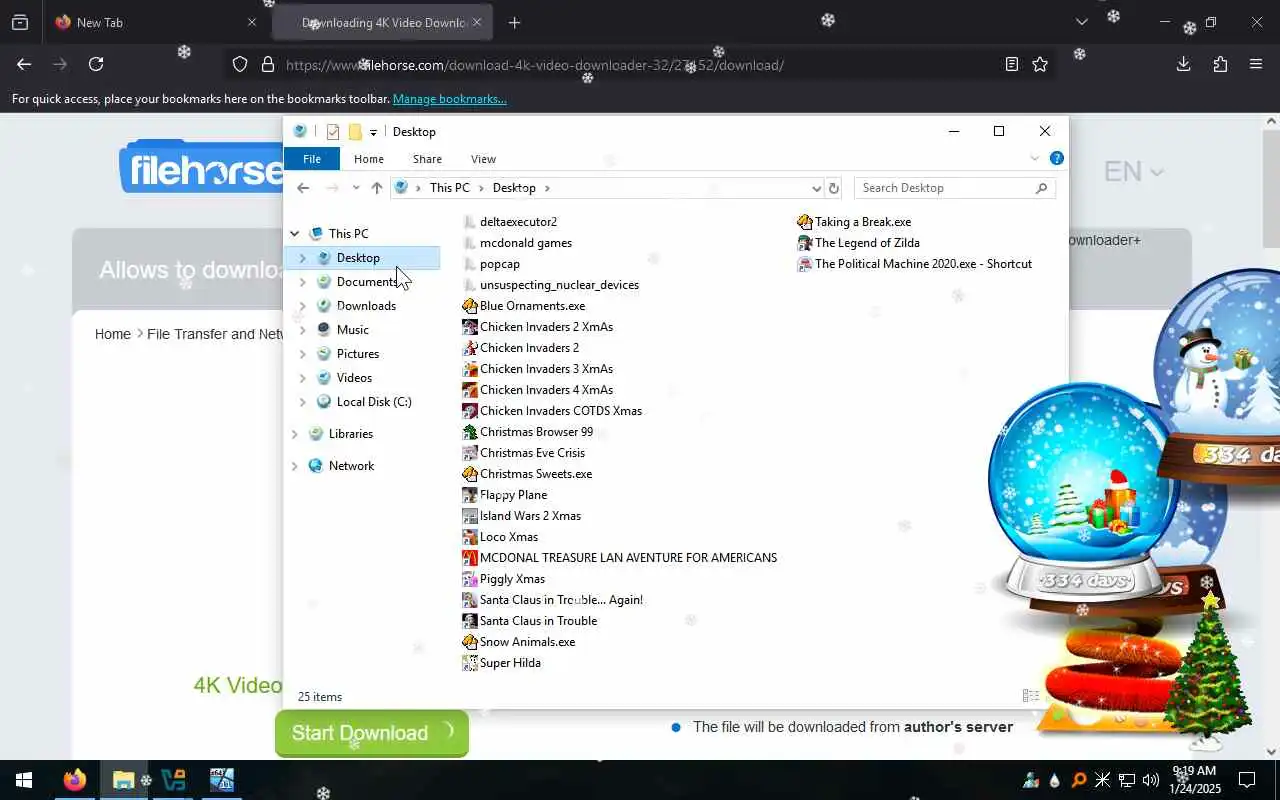Select Island Wars 2 Xmas icon
This screenshot has height=800, width=1280.
(x=470, y=516)
